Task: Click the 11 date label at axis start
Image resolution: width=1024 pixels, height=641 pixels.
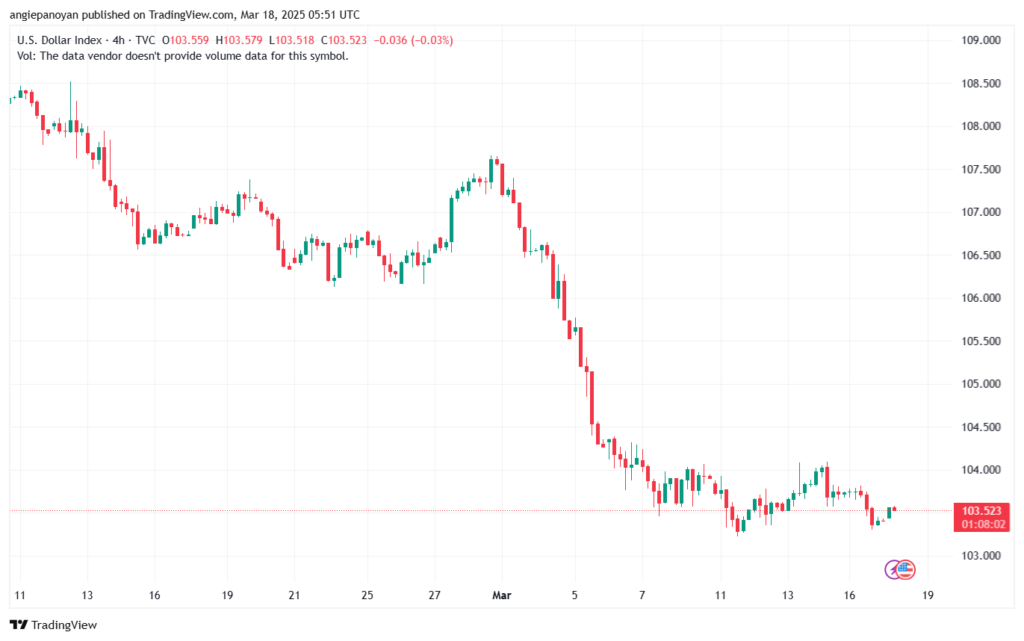Action: (x=20, y=595)
